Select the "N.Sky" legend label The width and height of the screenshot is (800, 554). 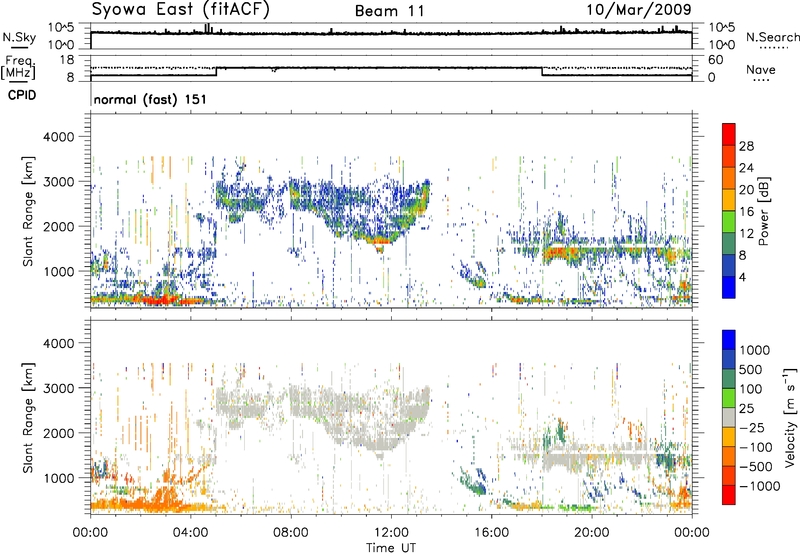pyautogui.click(x=19, y=37)
